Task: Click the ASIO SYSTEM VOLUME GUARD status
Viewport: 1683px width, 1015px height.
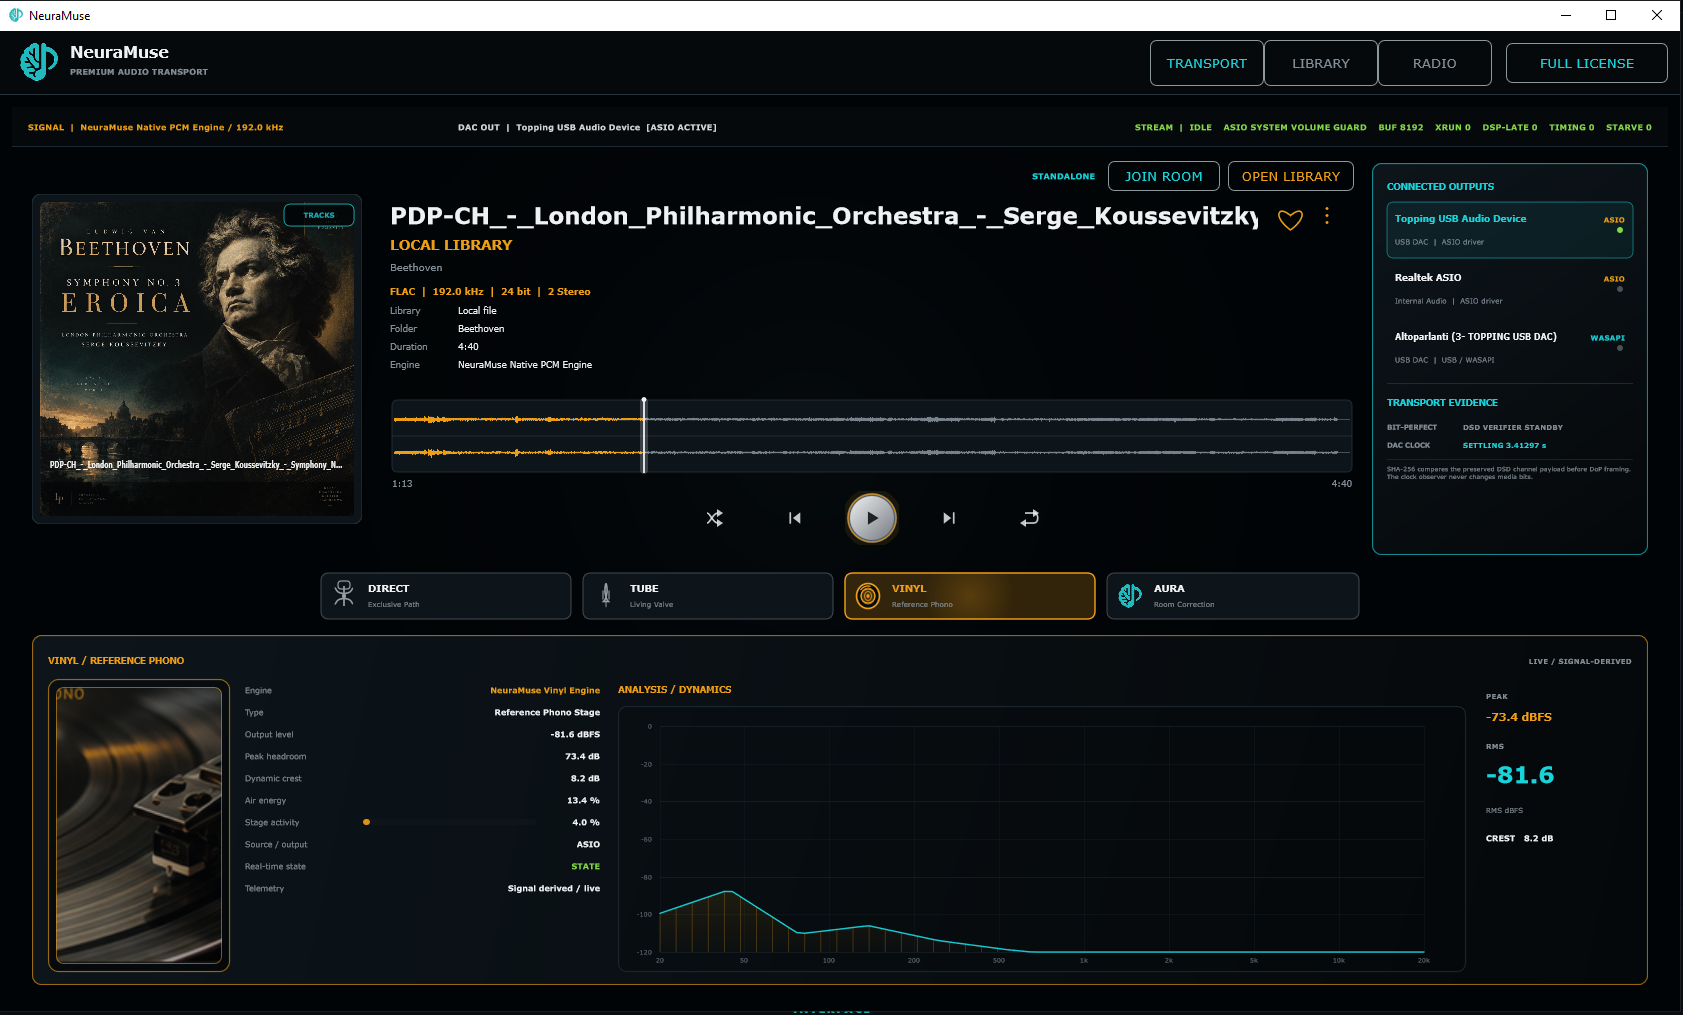Action: point(1295,128)
